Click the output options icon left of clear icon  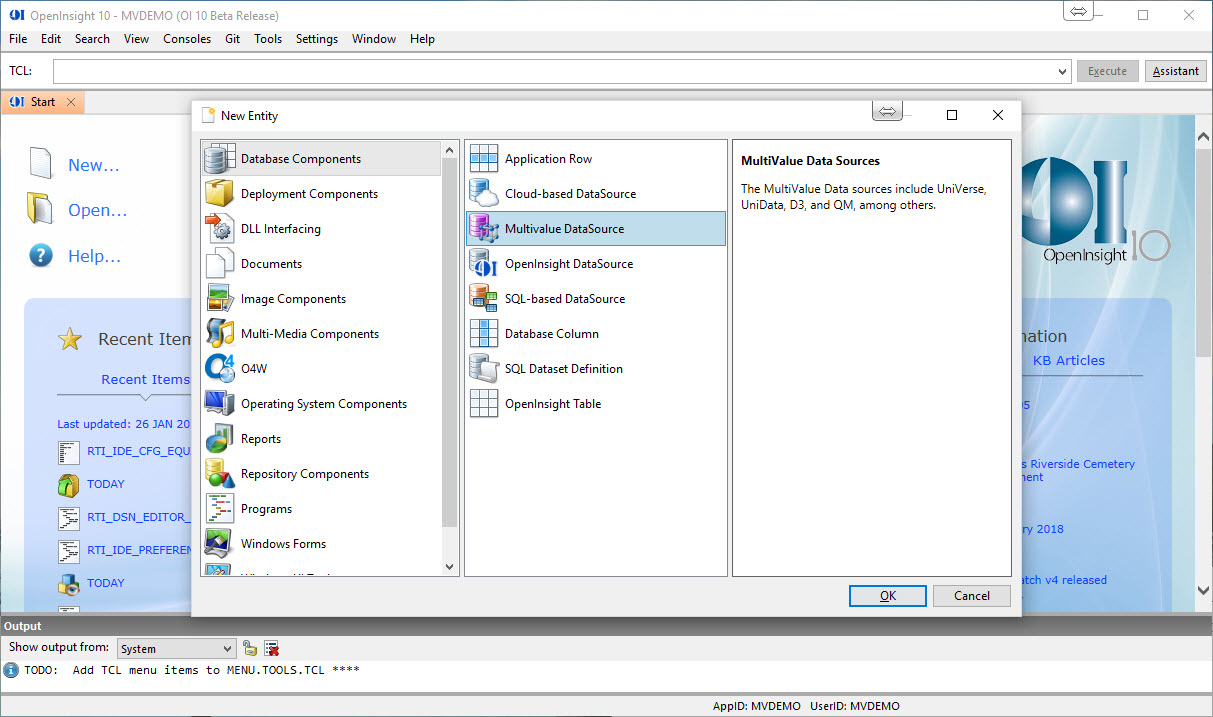249,648
